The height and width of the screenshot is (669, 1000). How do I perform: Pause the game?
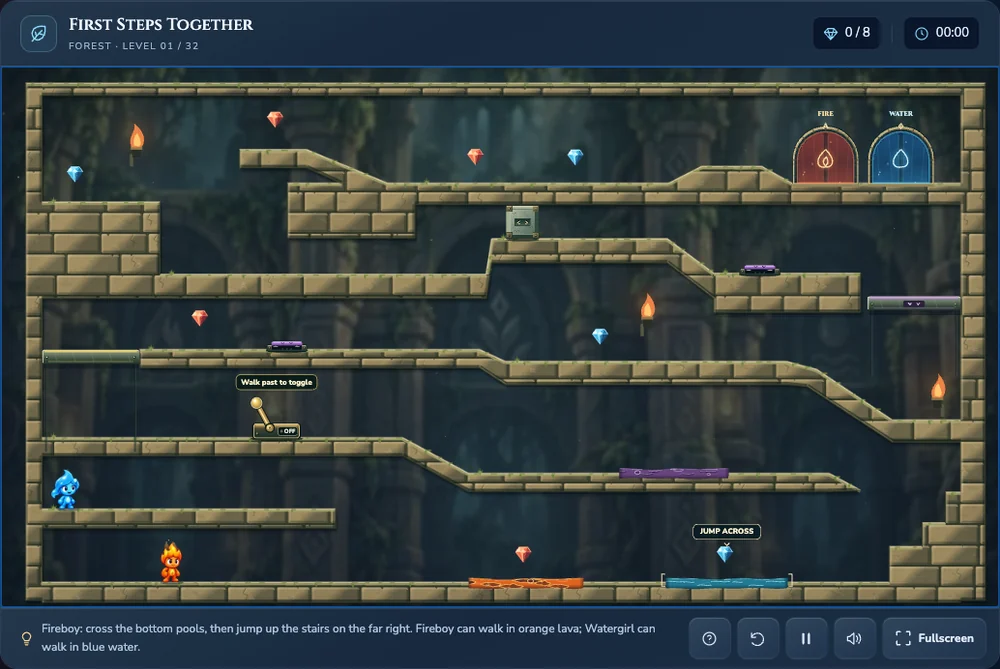pos(806,638)
